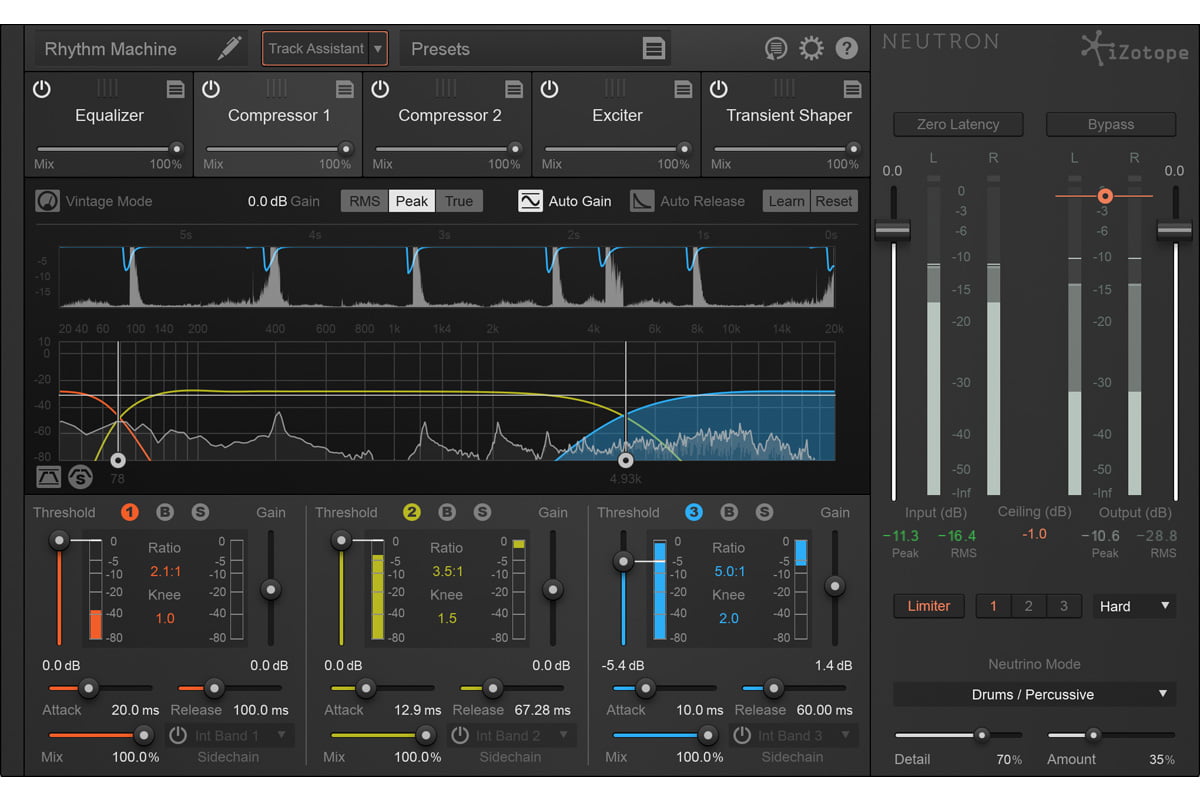The image size is (1200, 800).
Task: Open Int Band 2 sidechain dropdown
Action: click(525, 735)
